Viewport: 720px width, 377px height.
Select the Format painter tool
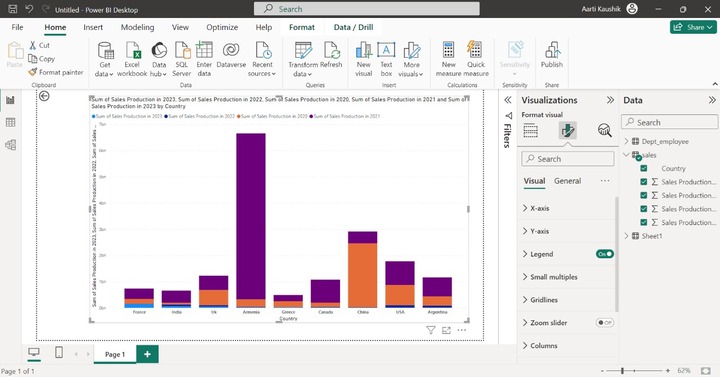(x=56, y=72)
